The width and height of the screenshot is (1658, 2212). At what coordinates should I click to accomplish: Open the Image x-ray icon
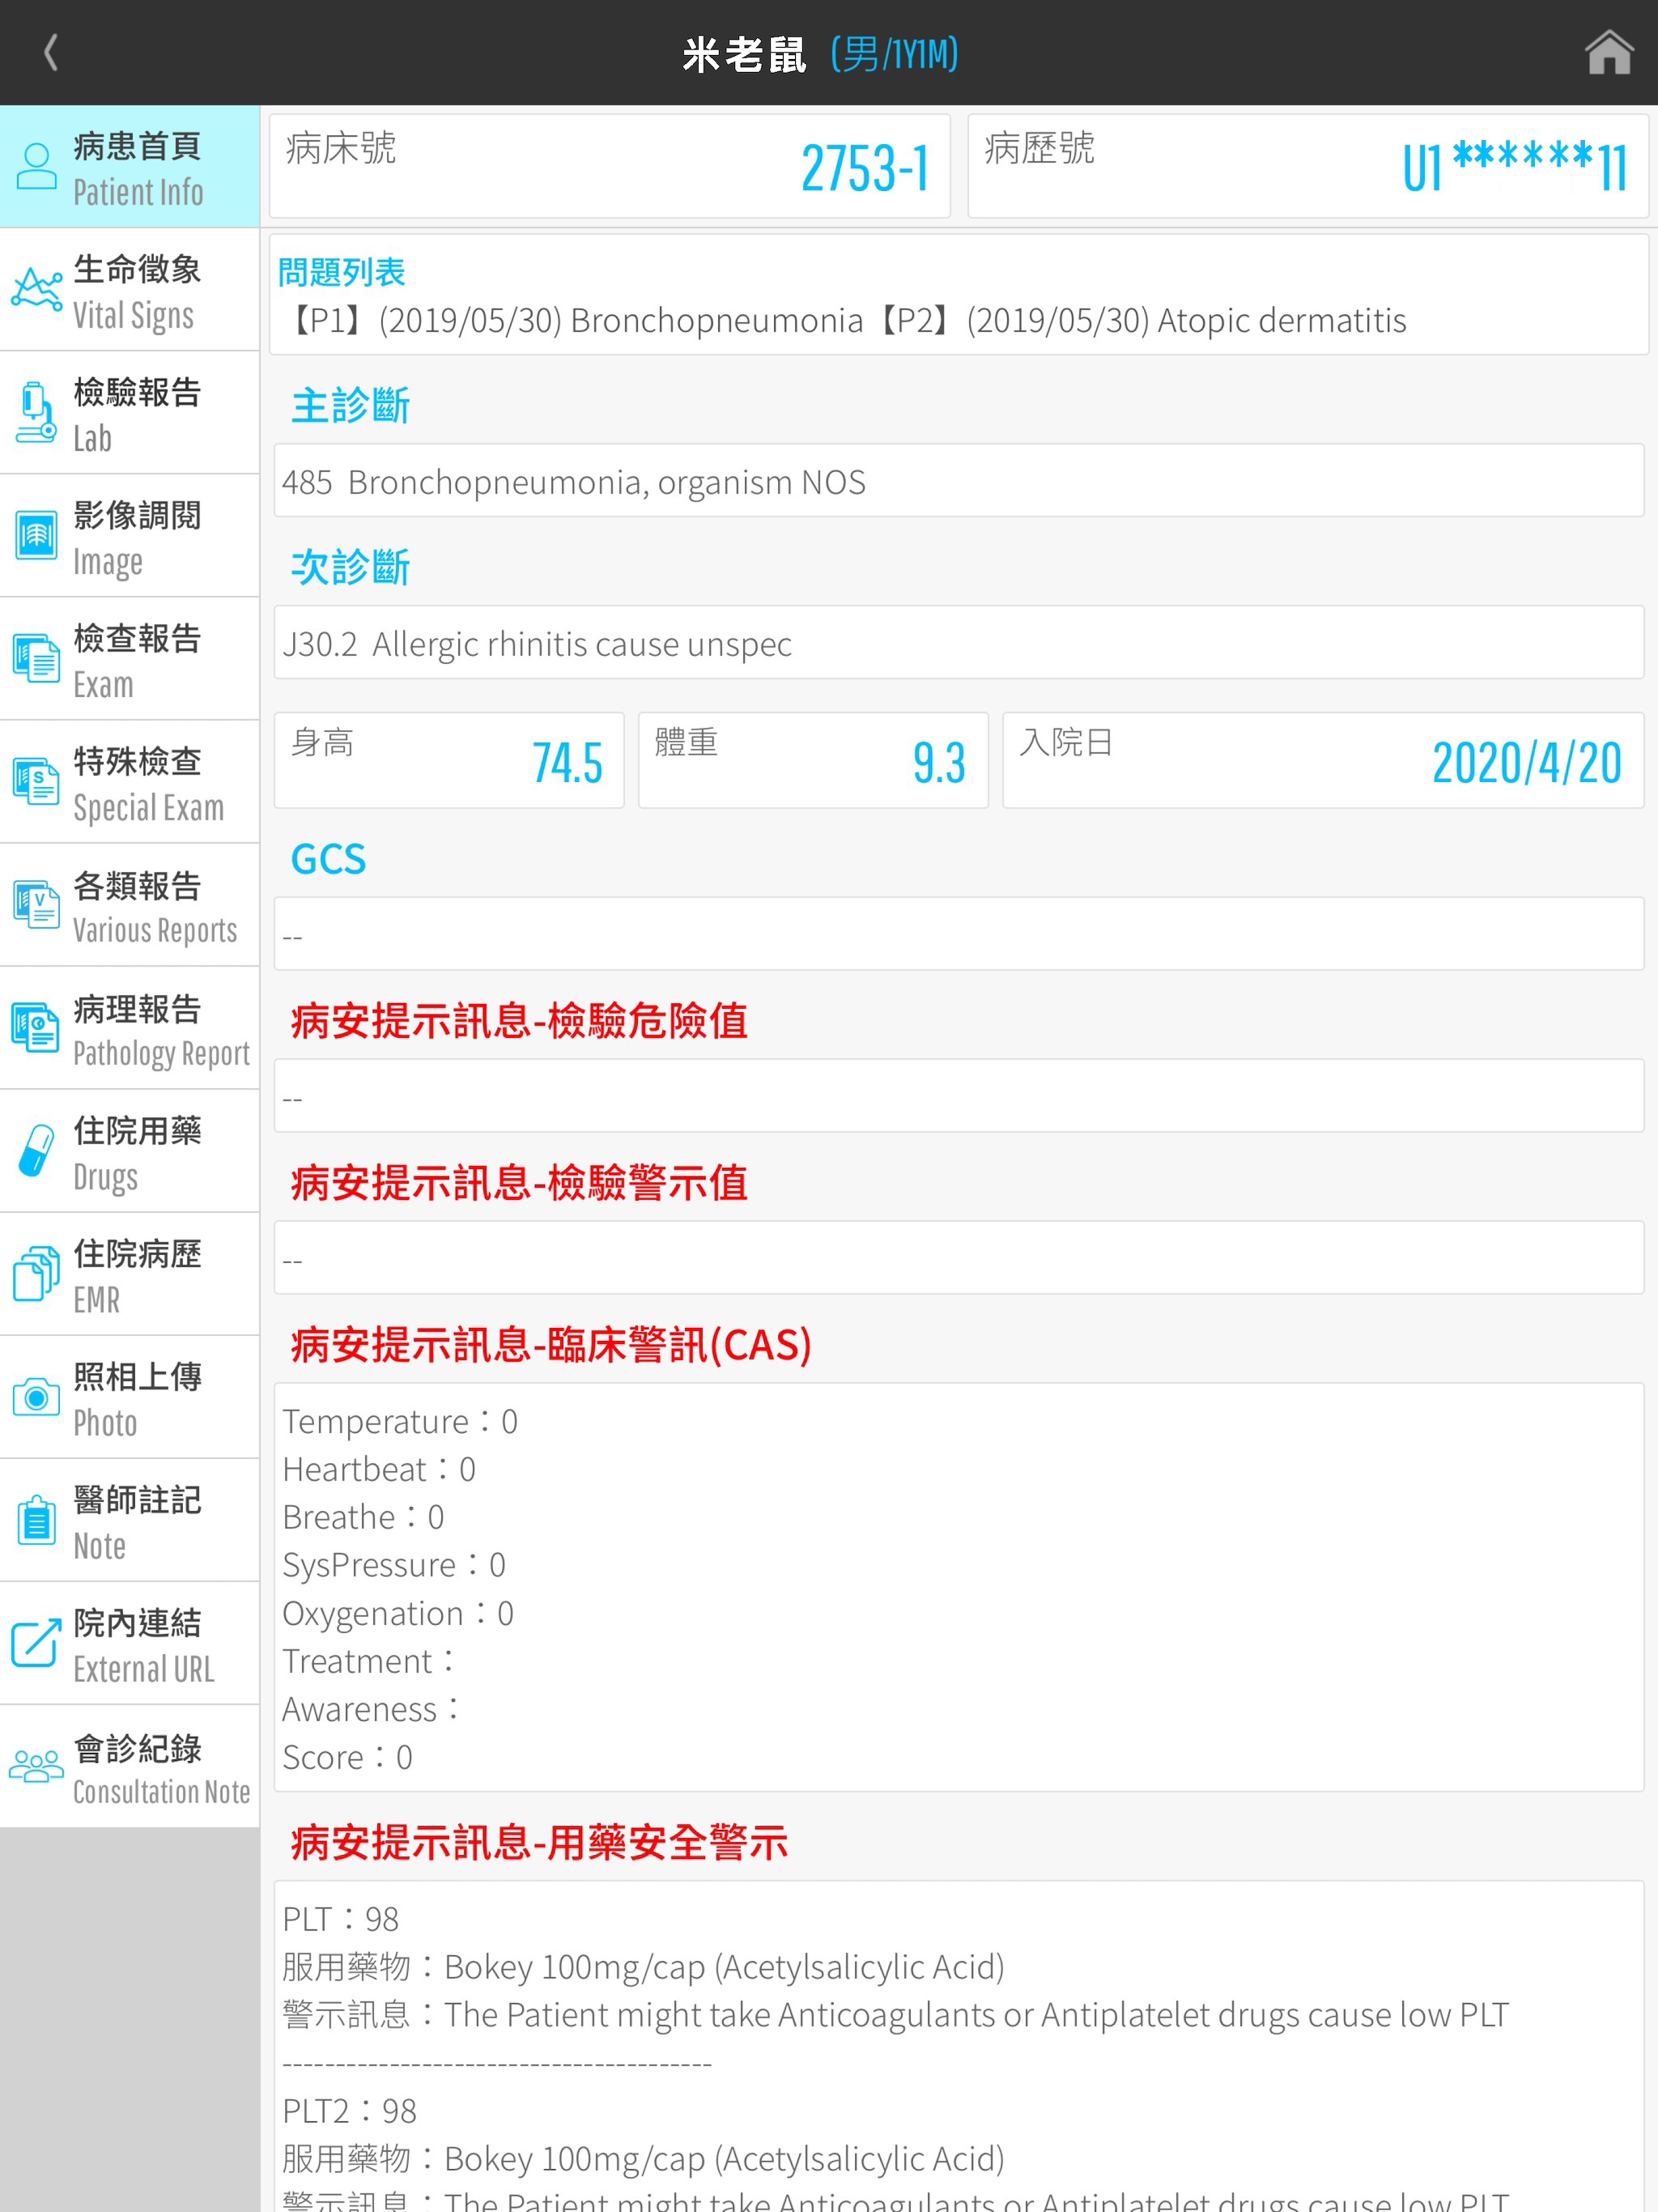click(37, 535)
